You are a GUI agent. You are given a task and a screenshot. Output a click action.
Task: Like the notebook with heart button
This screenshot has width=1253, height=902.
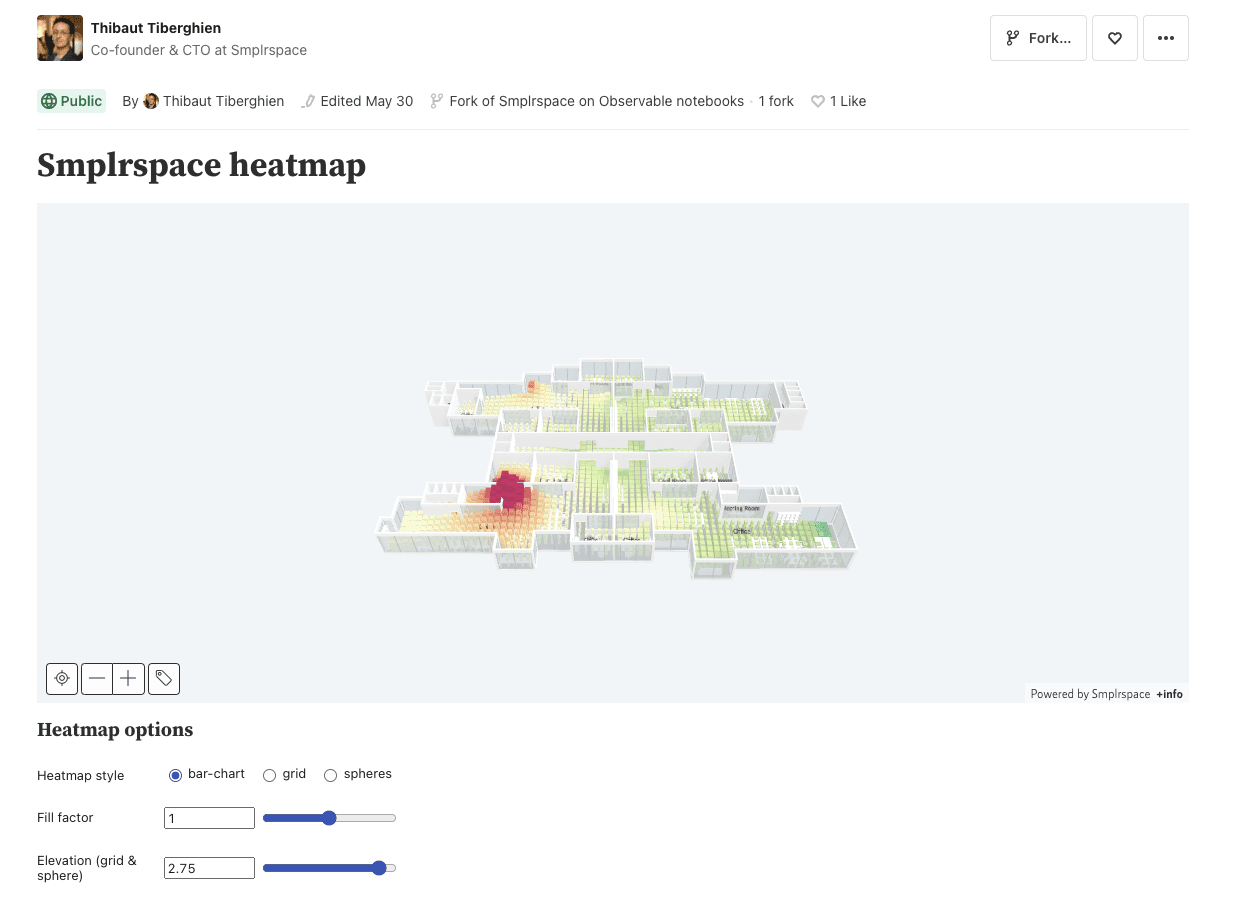pos(1114,39)
